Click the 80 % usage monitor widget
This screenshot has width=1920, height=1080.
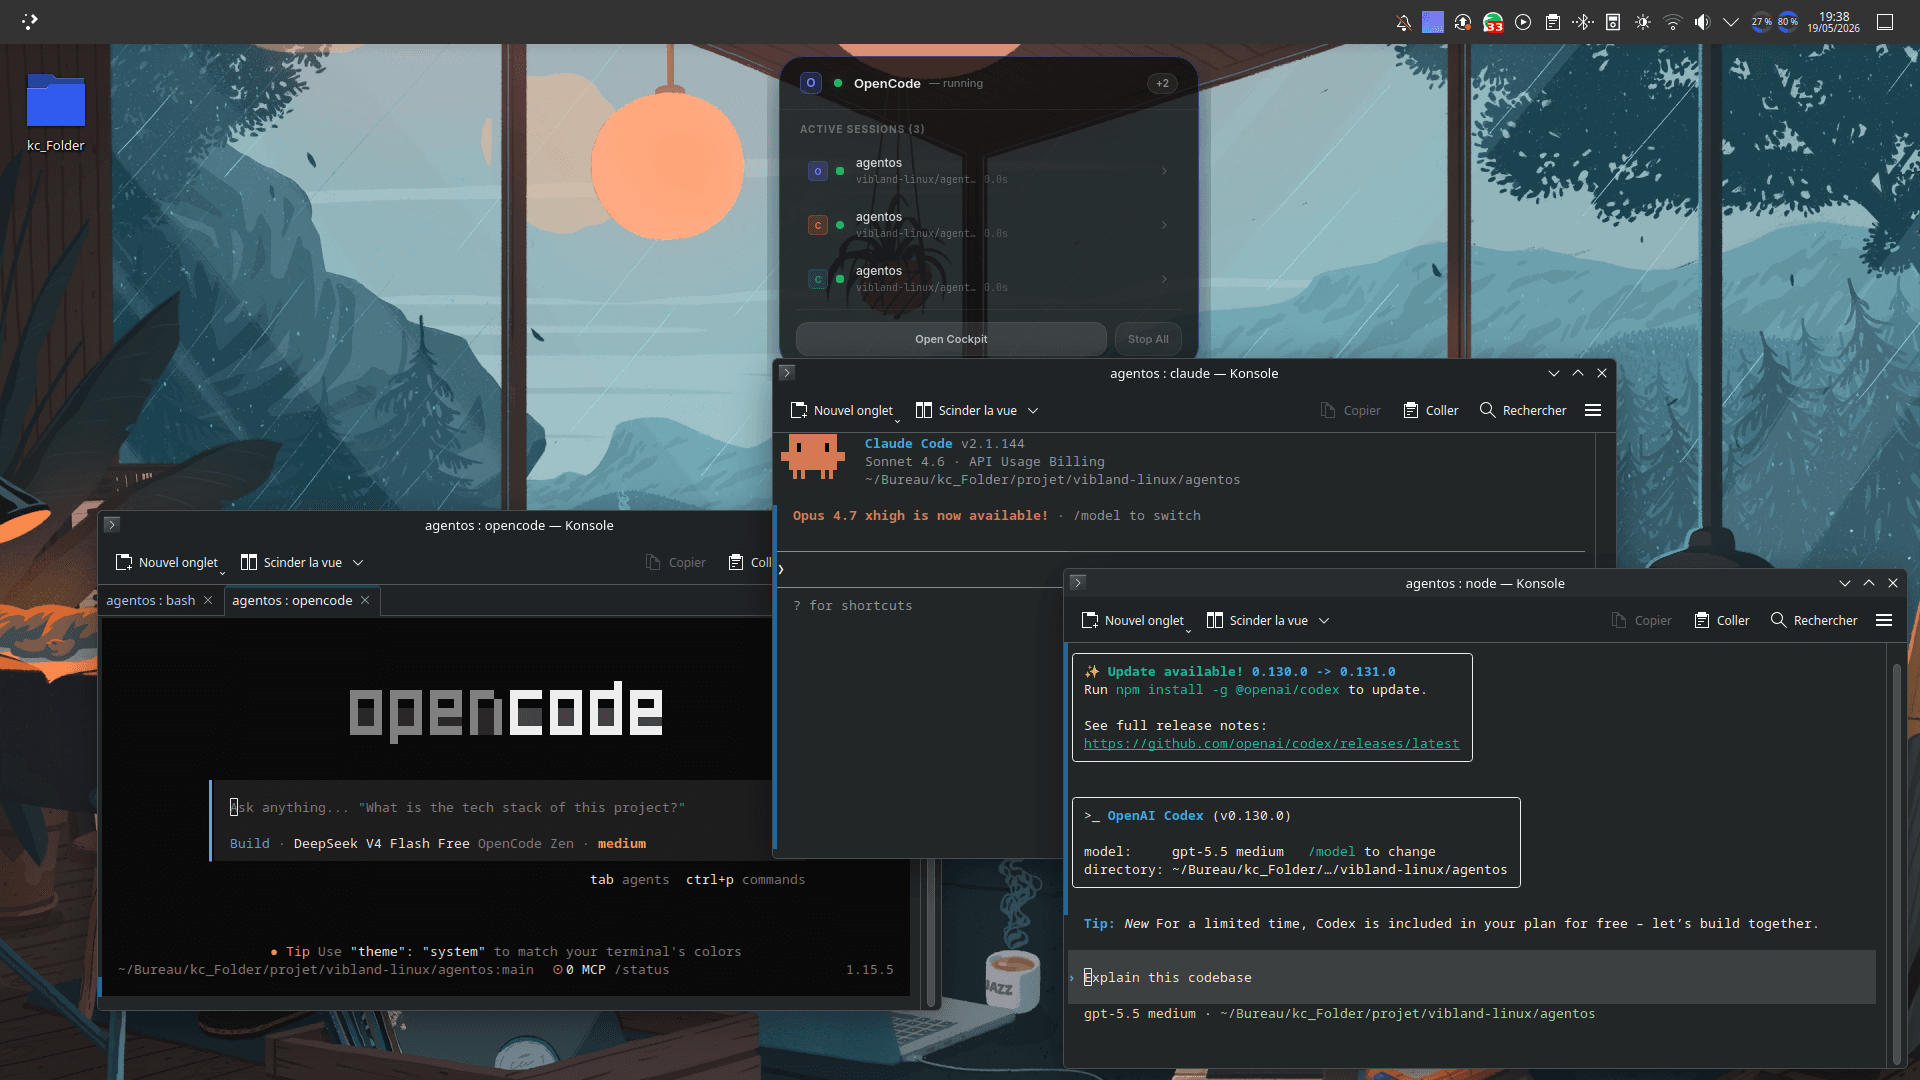pos(1788,22)
